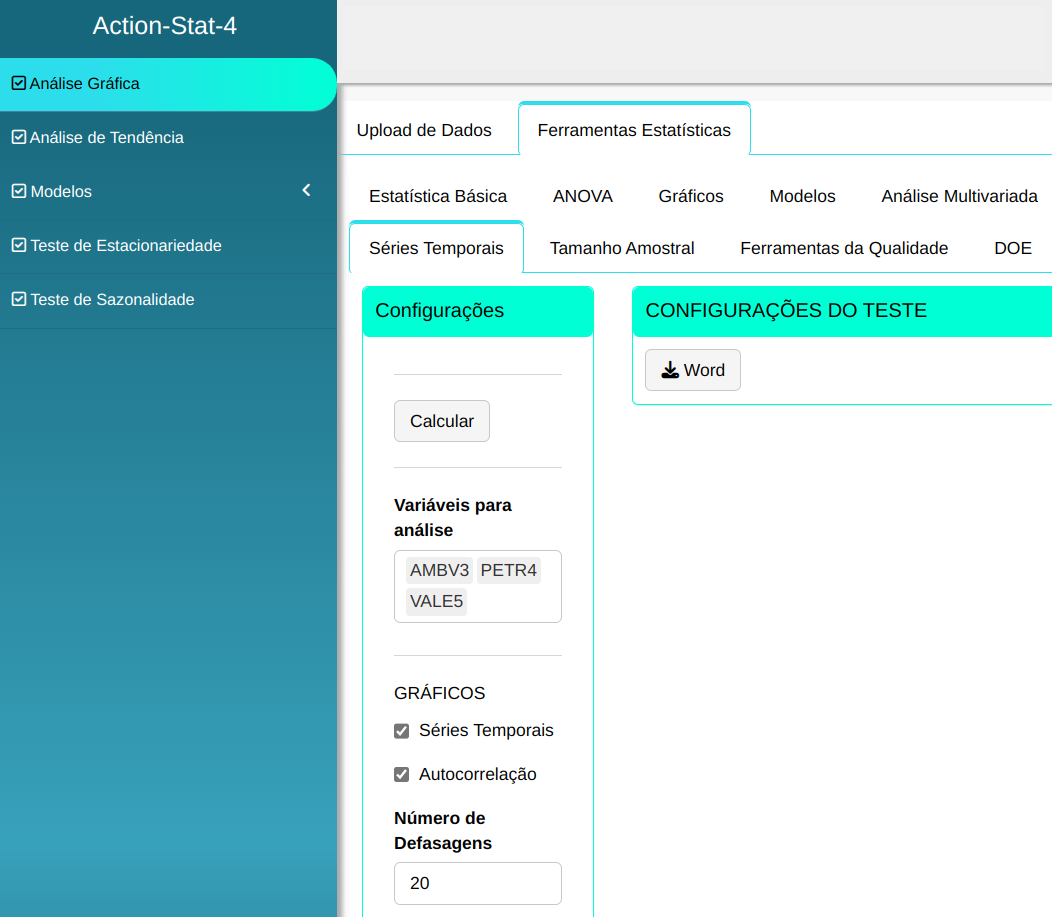Select the Tamanho Amostral tab
This screenshot has height=917, width=1052.
coord(622,248)
